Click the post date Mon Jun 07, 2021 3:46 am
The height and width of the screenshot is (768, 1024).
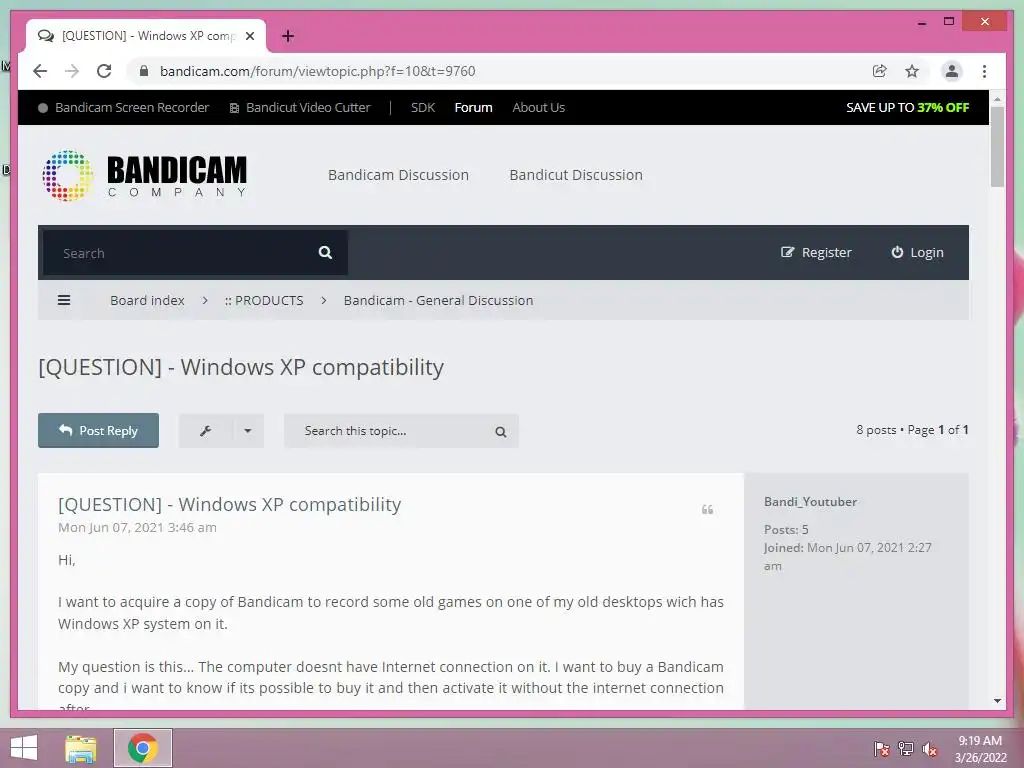(x=137, y=528)
